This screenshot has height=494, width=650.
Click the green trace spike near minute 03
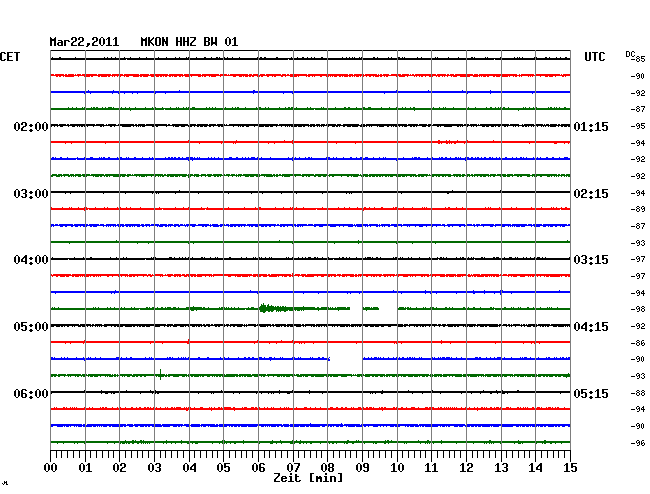[160, 374]
